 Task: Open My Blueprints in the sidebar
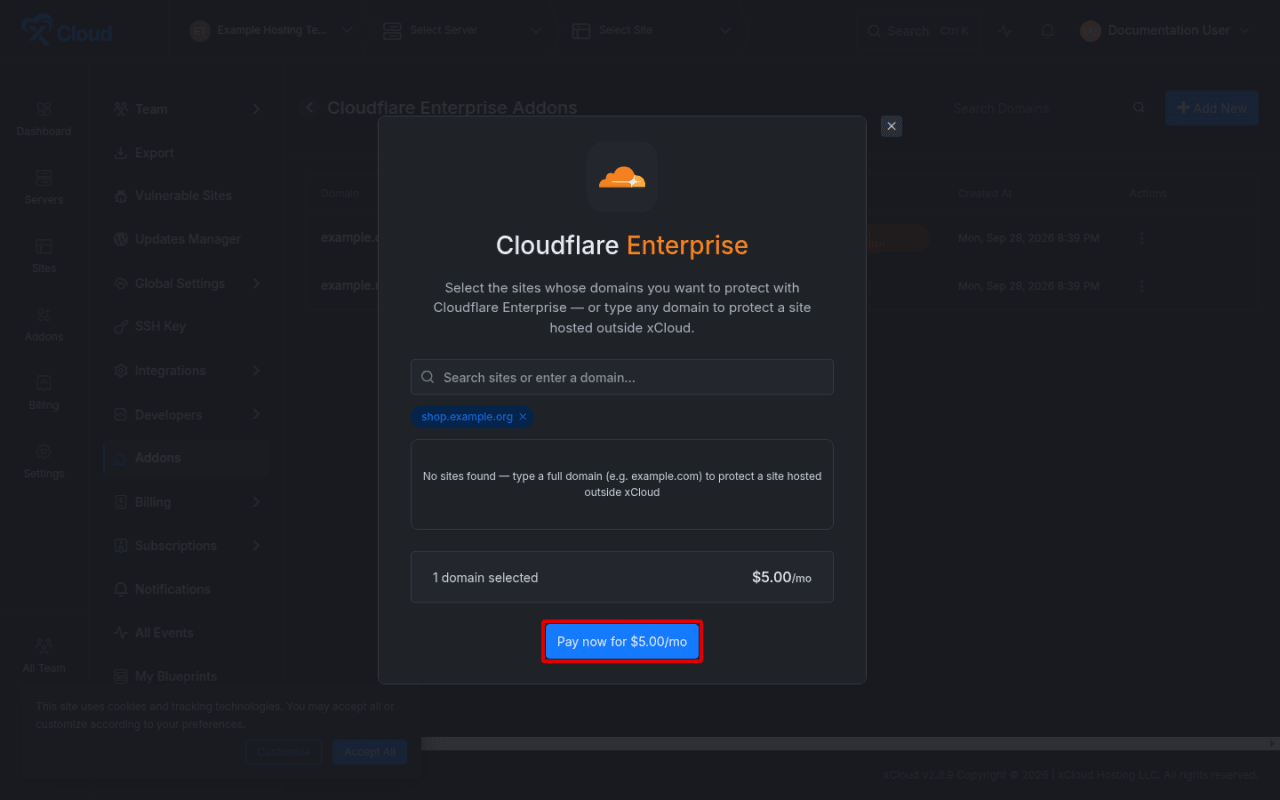click(x=186, y=677)
